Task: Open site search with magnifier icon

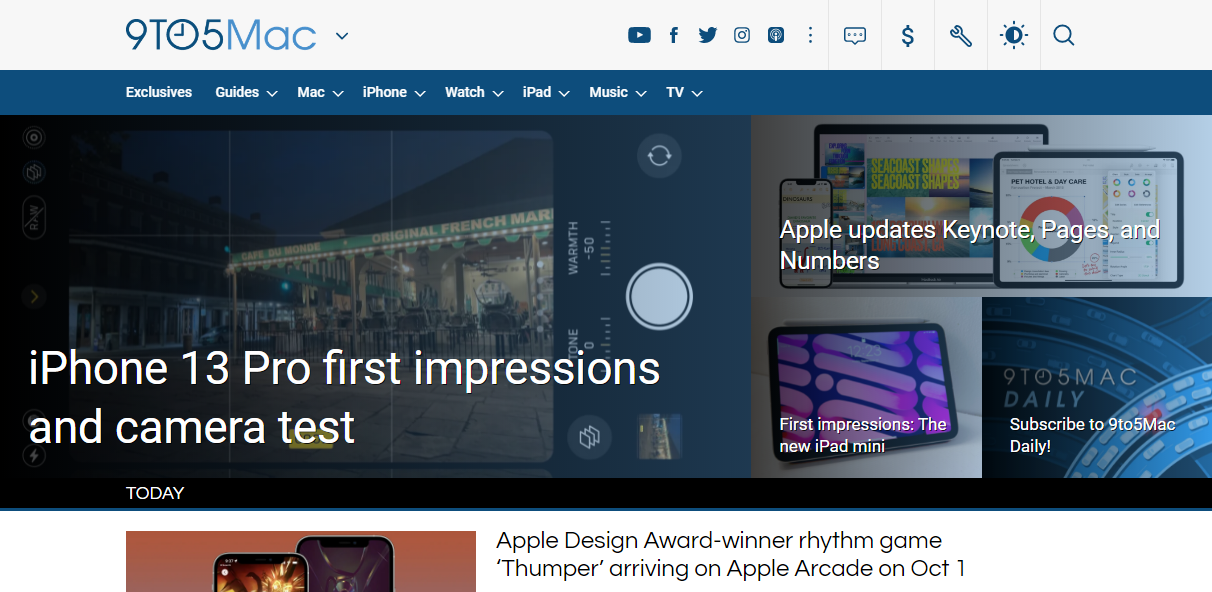Action: tap(1064, 36)
